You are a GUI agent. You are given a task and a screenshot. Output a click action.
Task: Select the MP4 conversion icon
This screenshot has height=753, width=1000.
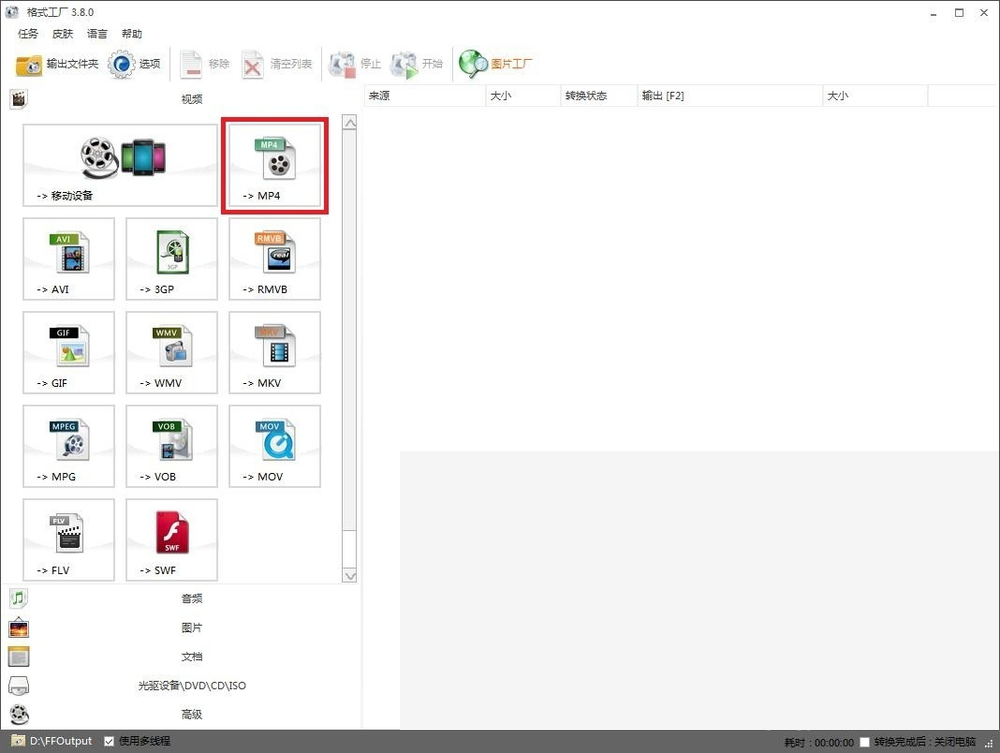tap(275, 165)
